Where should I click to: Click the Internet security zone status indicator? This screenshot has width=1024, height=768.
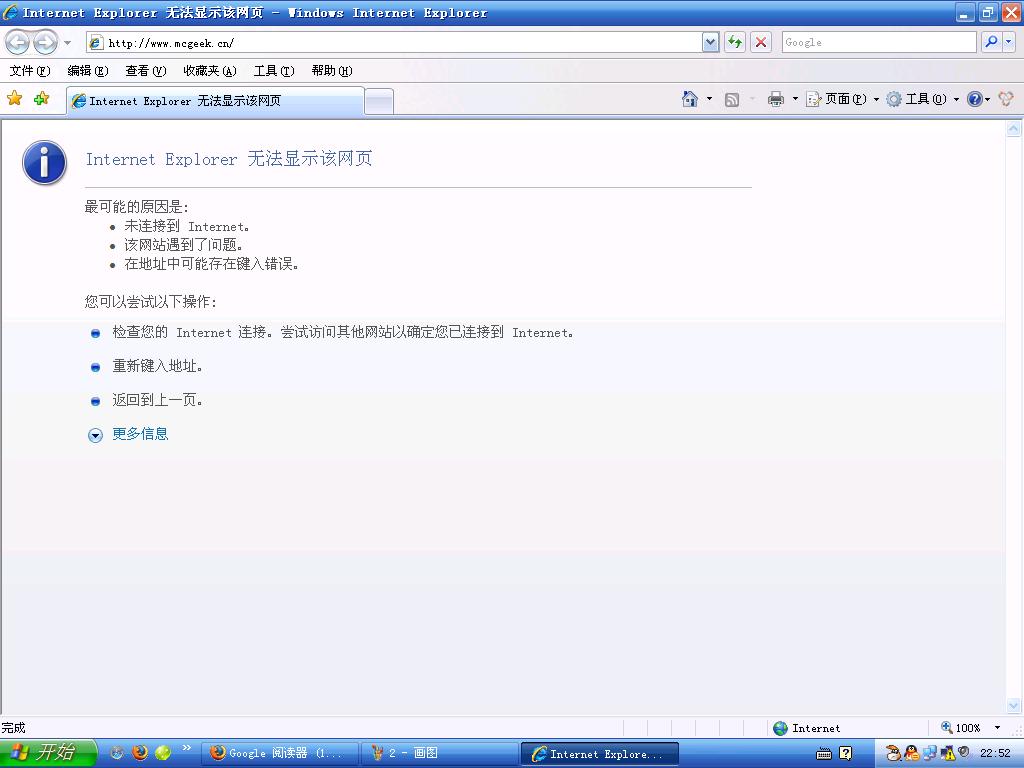click(807, 728)
